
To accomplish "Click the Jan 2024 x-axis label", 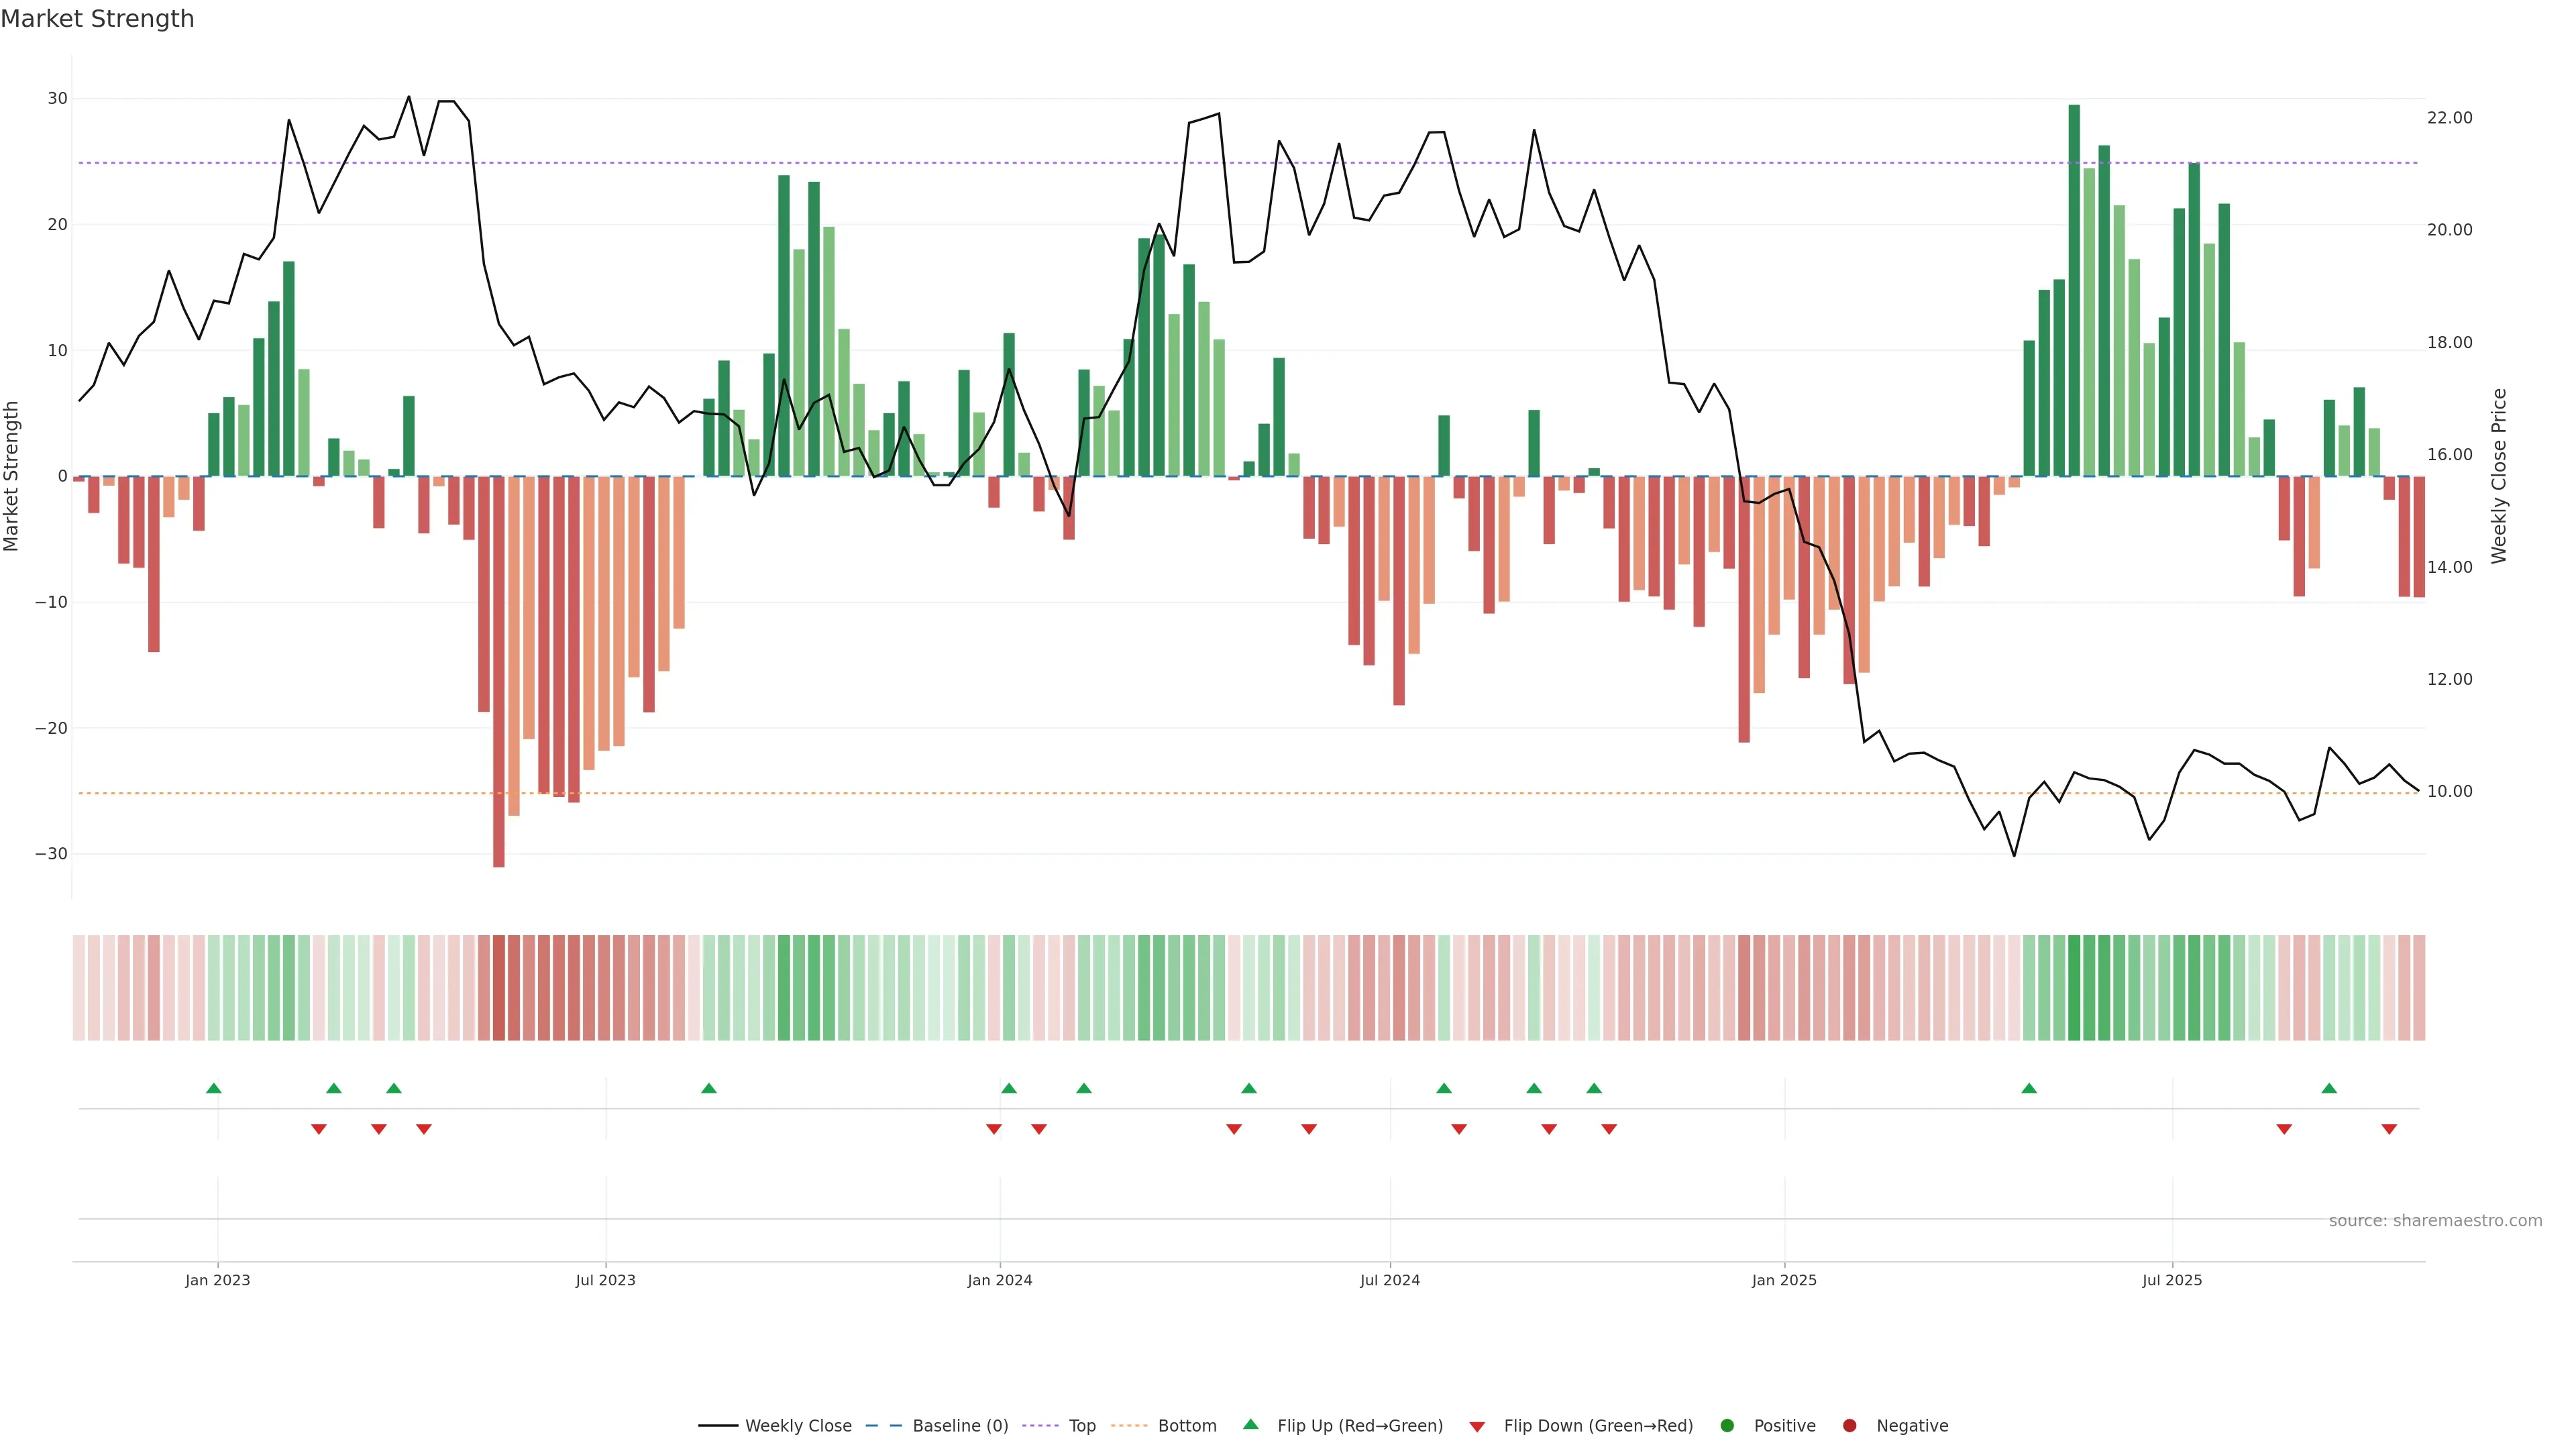I will [x=999, y=1280].
